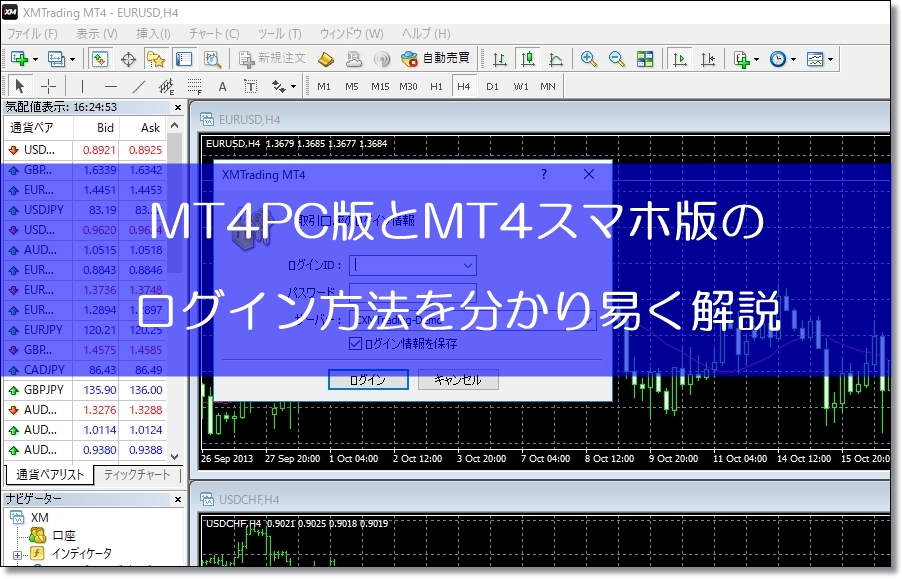Open the チャート (C) menu
This screenshot has width=903, height=579.
click(214, 33)
